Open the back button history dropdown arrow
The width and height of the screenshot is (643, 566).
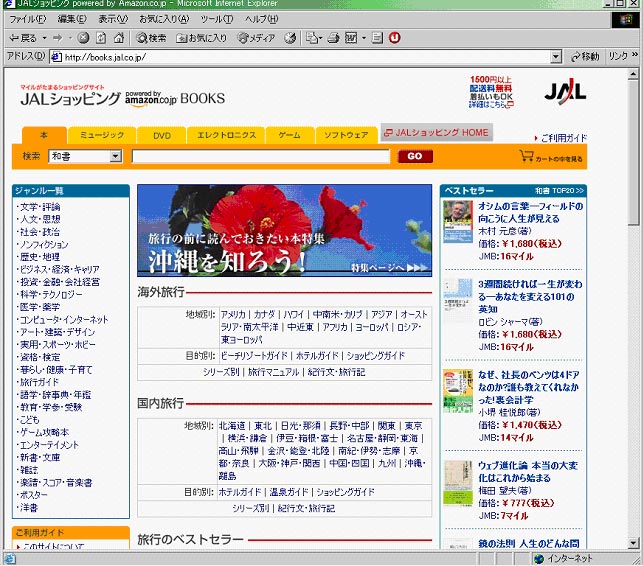coord(44,38)
